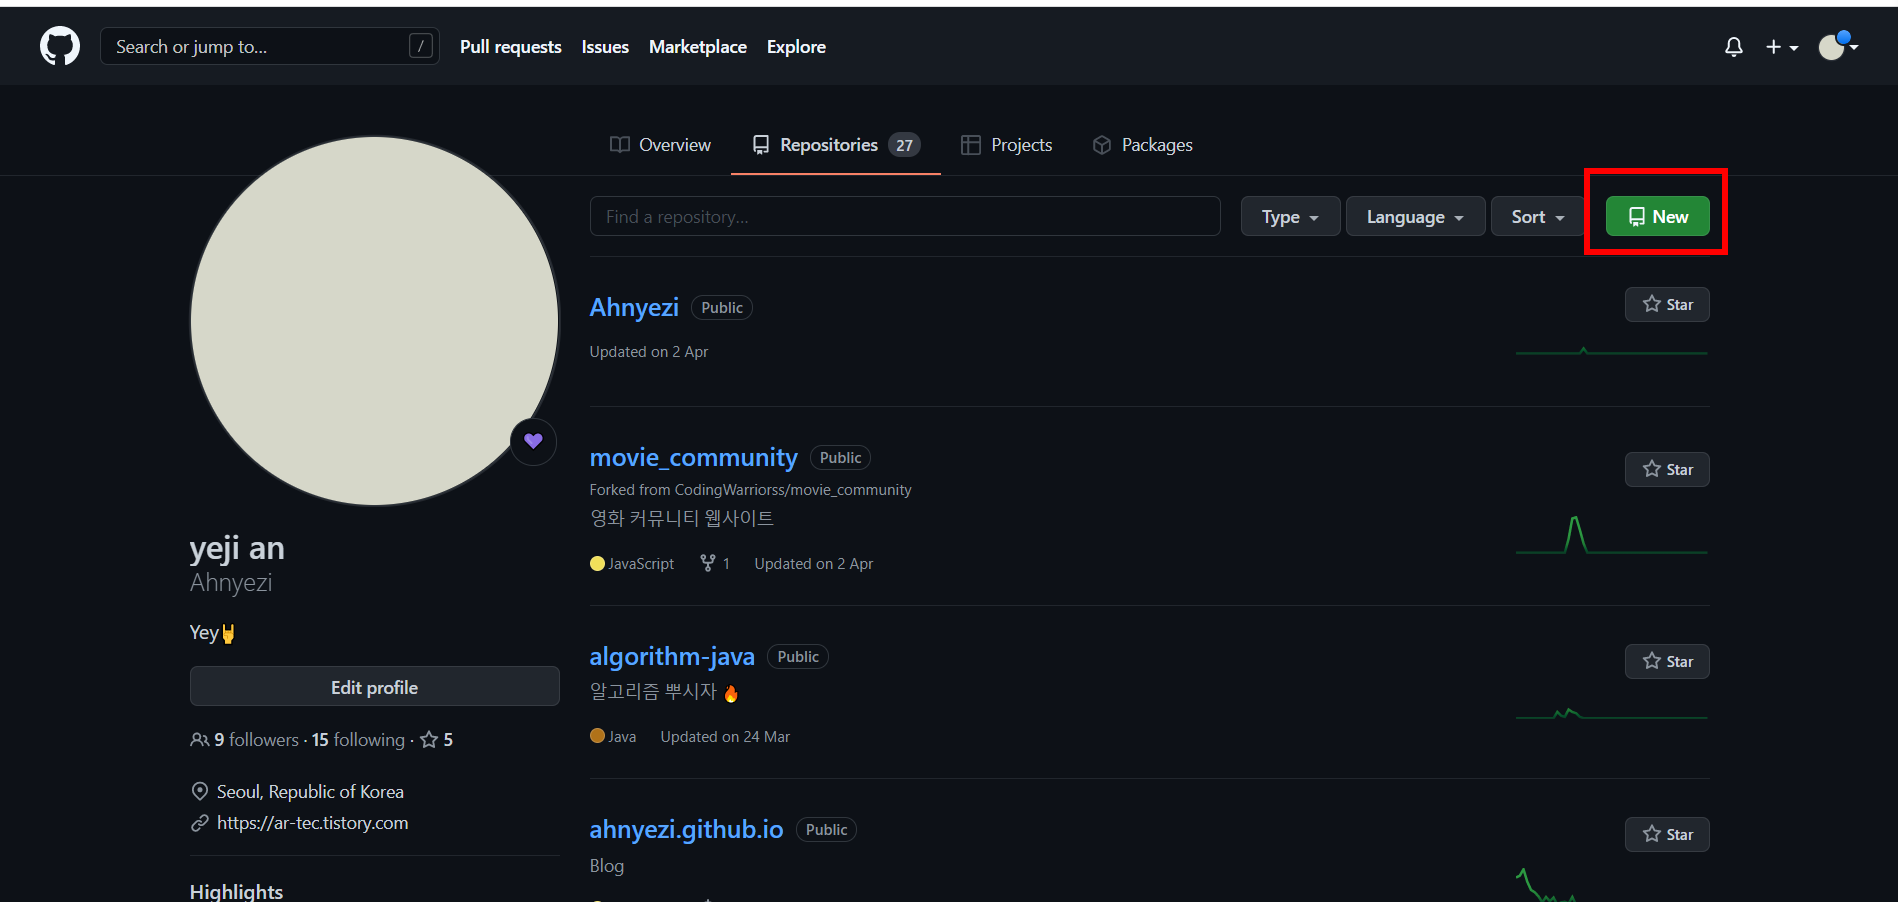Screen dimensions: 1898x902
Task: Click the algorithm-java activity sparkline
Action: pyautogui.click(x=1611, y=714)
